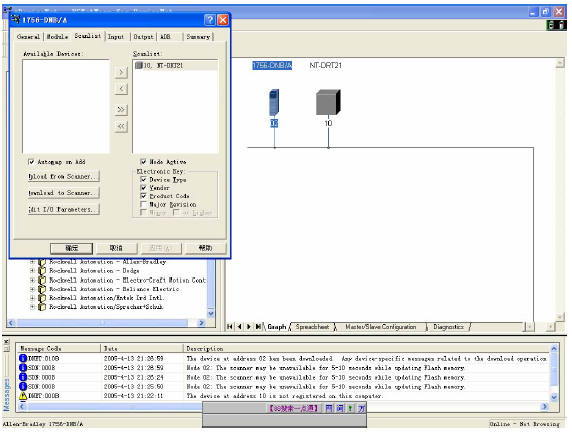The image size is (572, 432).
Task: Open the ADR tab
Action: coord(166,37)
